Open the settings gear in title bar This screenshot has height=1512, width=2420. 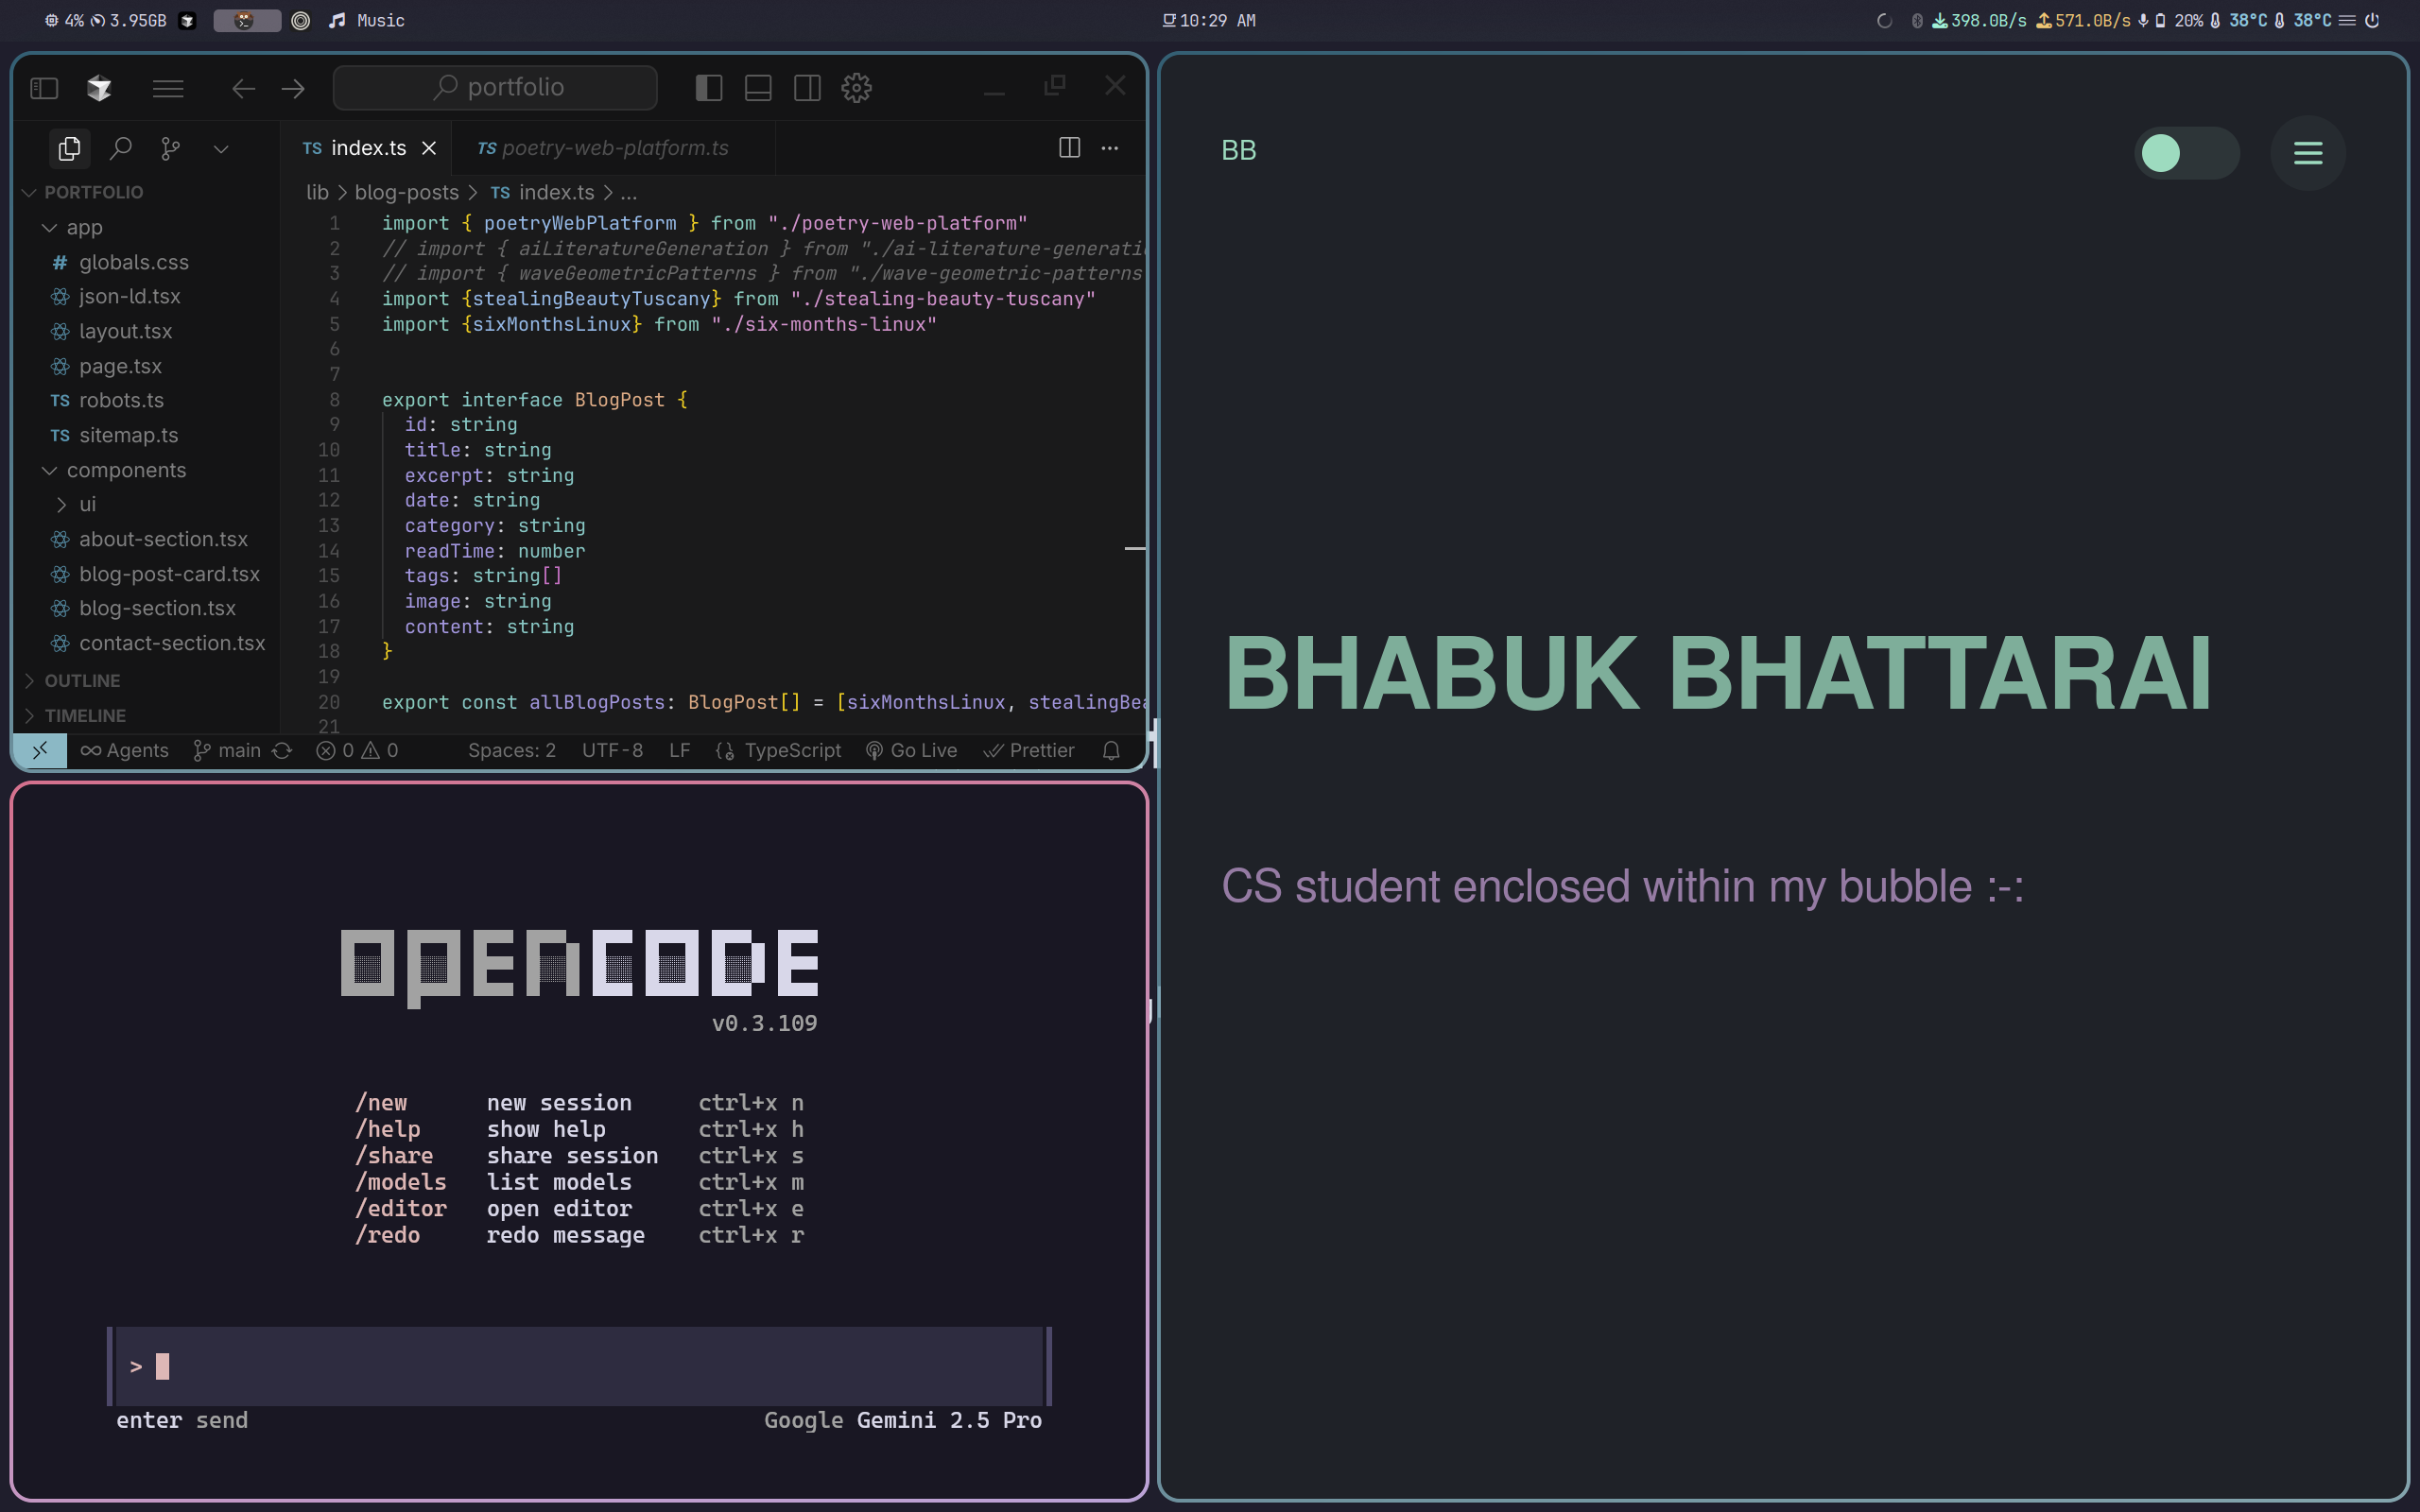point(856,88)
